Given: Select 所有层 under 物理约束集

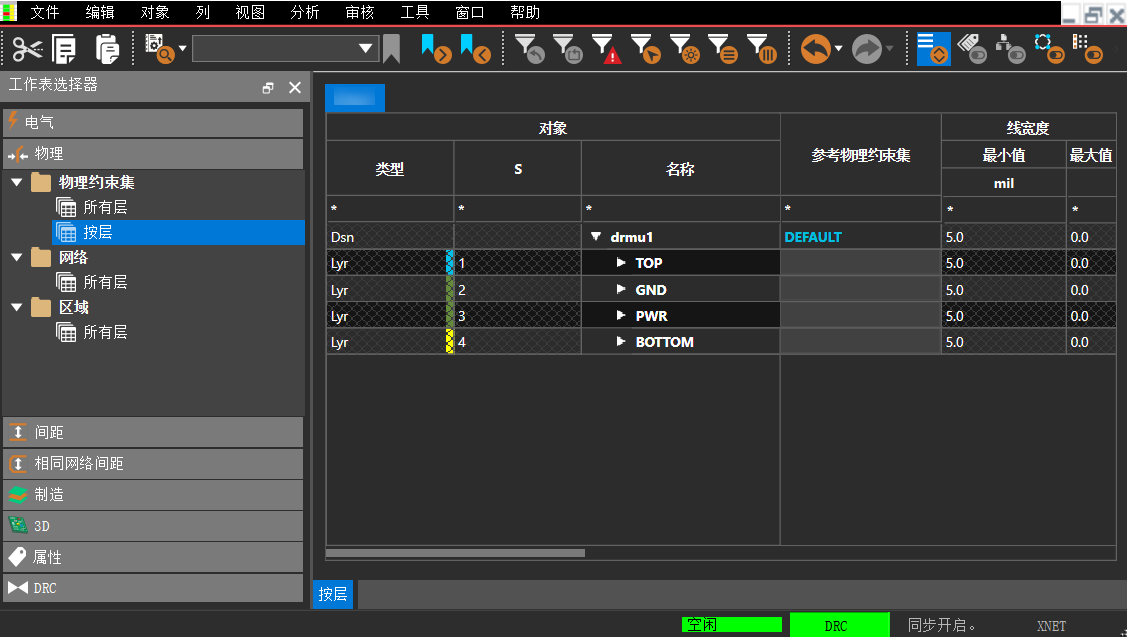Looking at the screenshot, I should (105, 207).
